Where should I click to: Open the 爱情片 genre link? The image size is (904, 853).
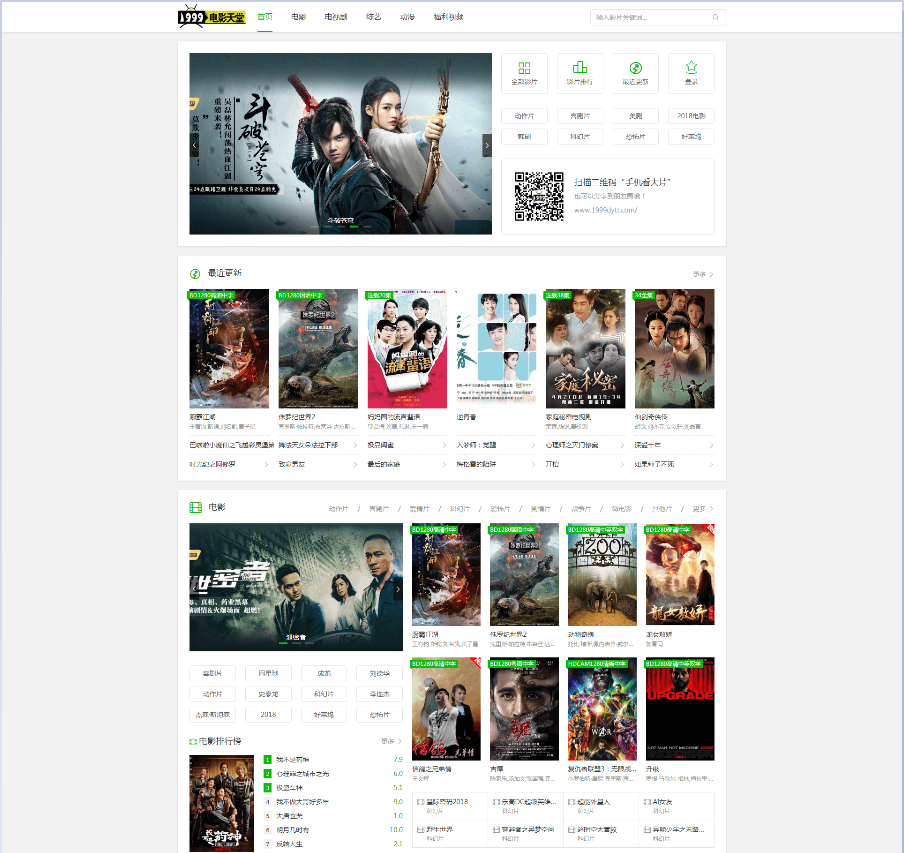click(x=419, y=509)
